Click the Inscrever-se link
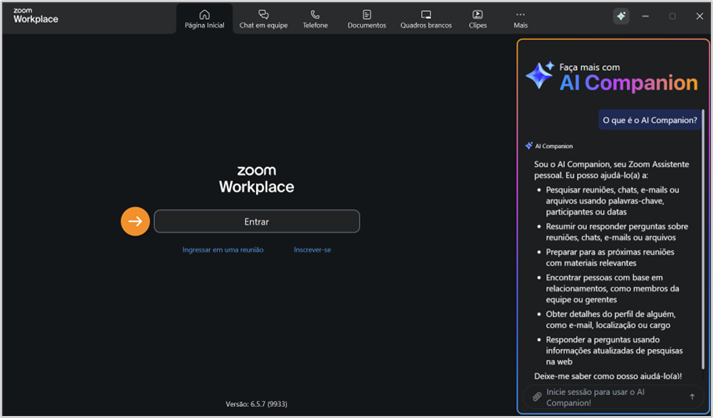The width and height of the screenshot is (713, 418). tap(312, 250)
